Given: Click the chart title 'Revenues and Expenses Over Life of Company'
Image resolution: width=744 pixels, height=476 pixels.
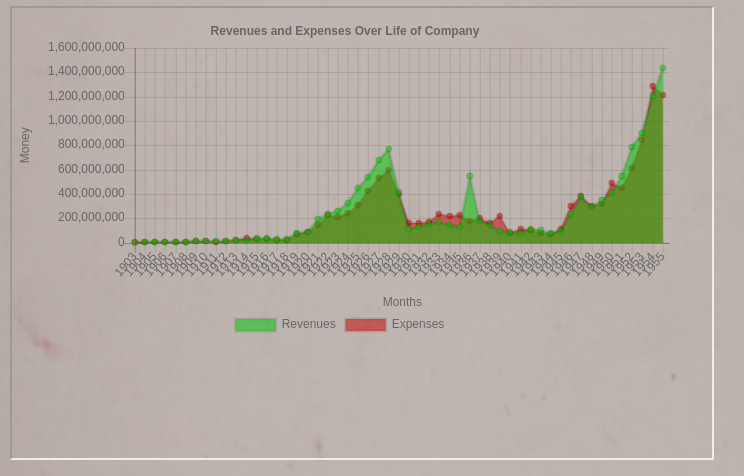Looking at the screenshot, I should coord(344,31).
